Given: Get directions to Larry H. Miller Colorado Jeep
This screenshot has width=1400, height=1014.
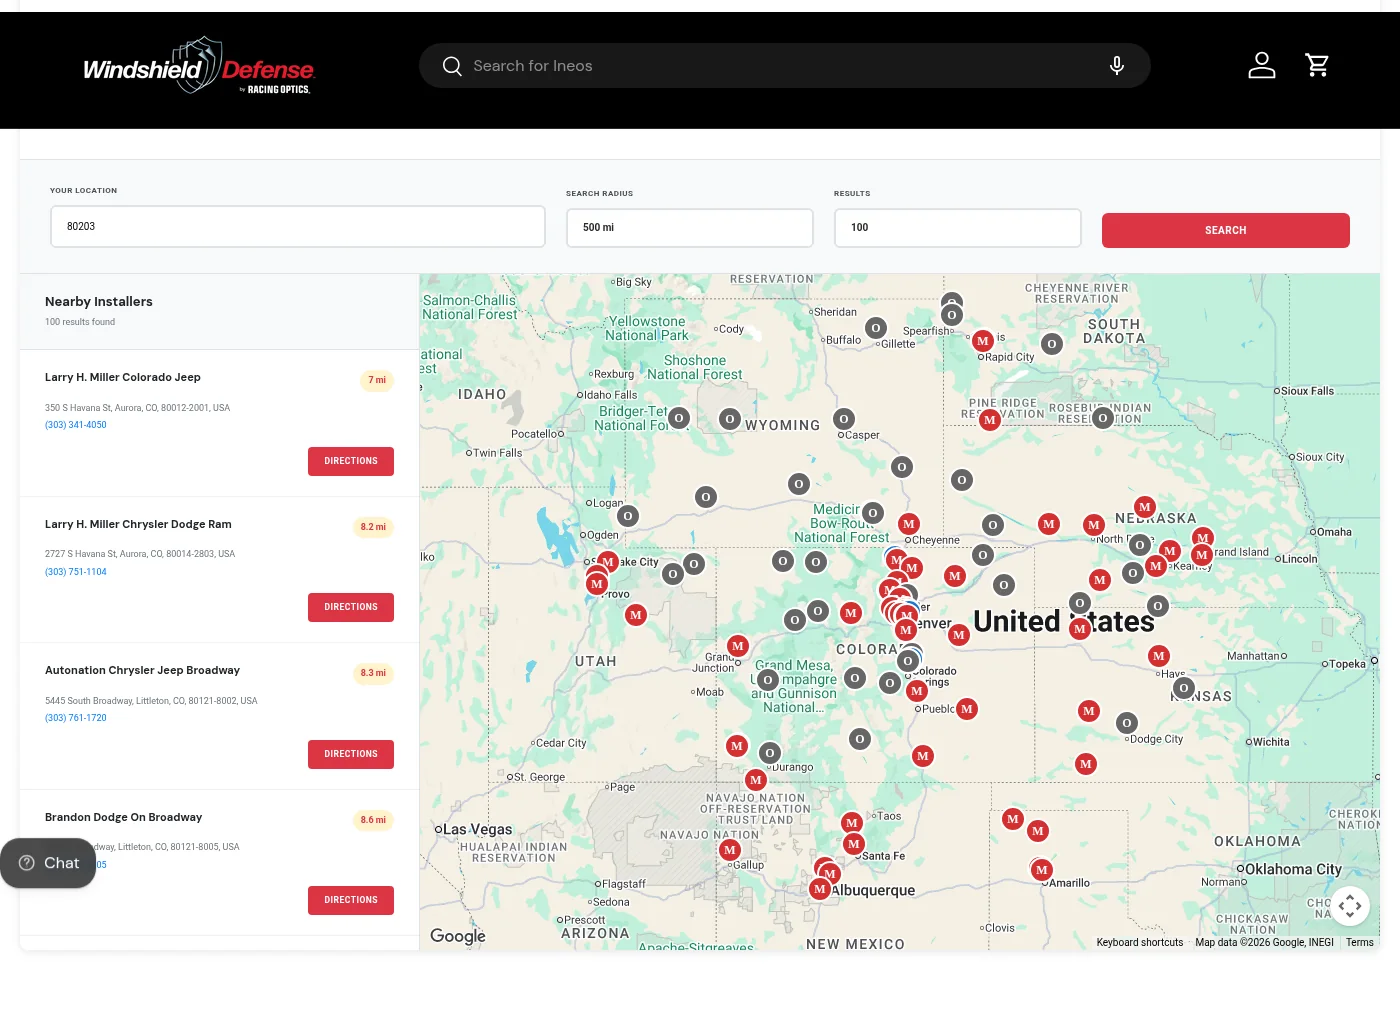Looking at the screenshot, I should [351, 461].
